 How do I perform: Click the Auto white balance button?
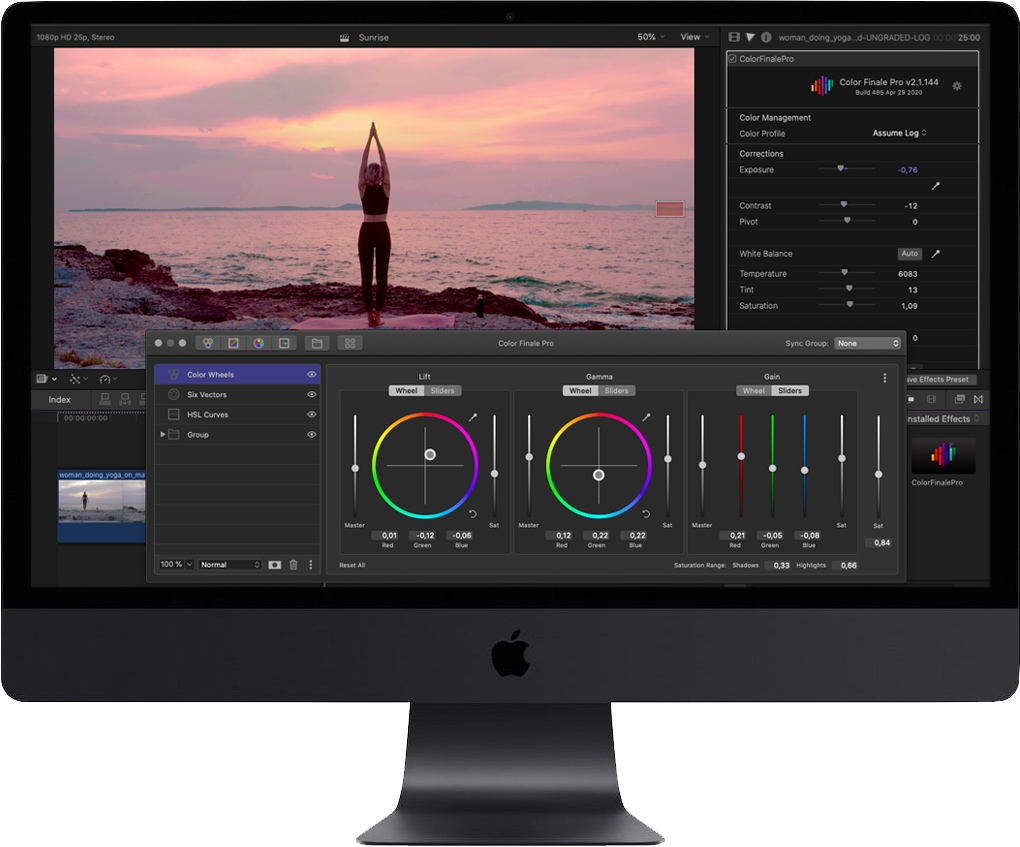[x=909, y=254]
